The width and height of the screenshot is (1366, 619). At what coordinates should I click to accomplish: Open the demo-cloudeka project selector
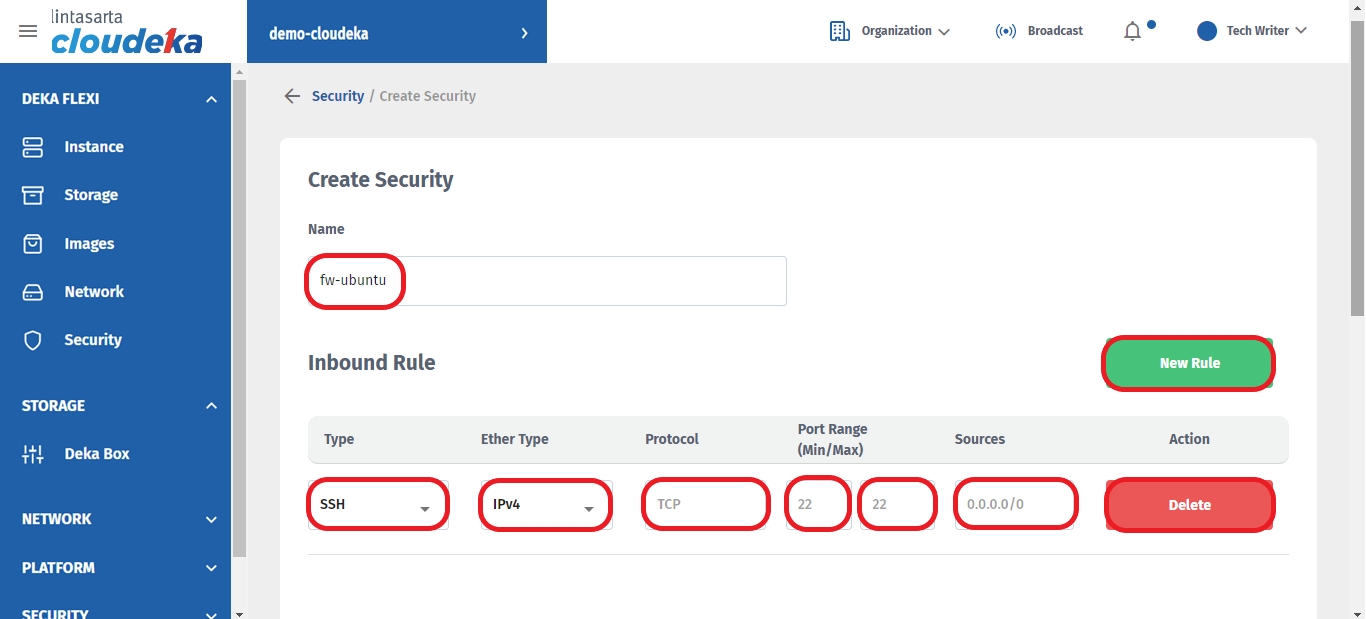[397, 33]
